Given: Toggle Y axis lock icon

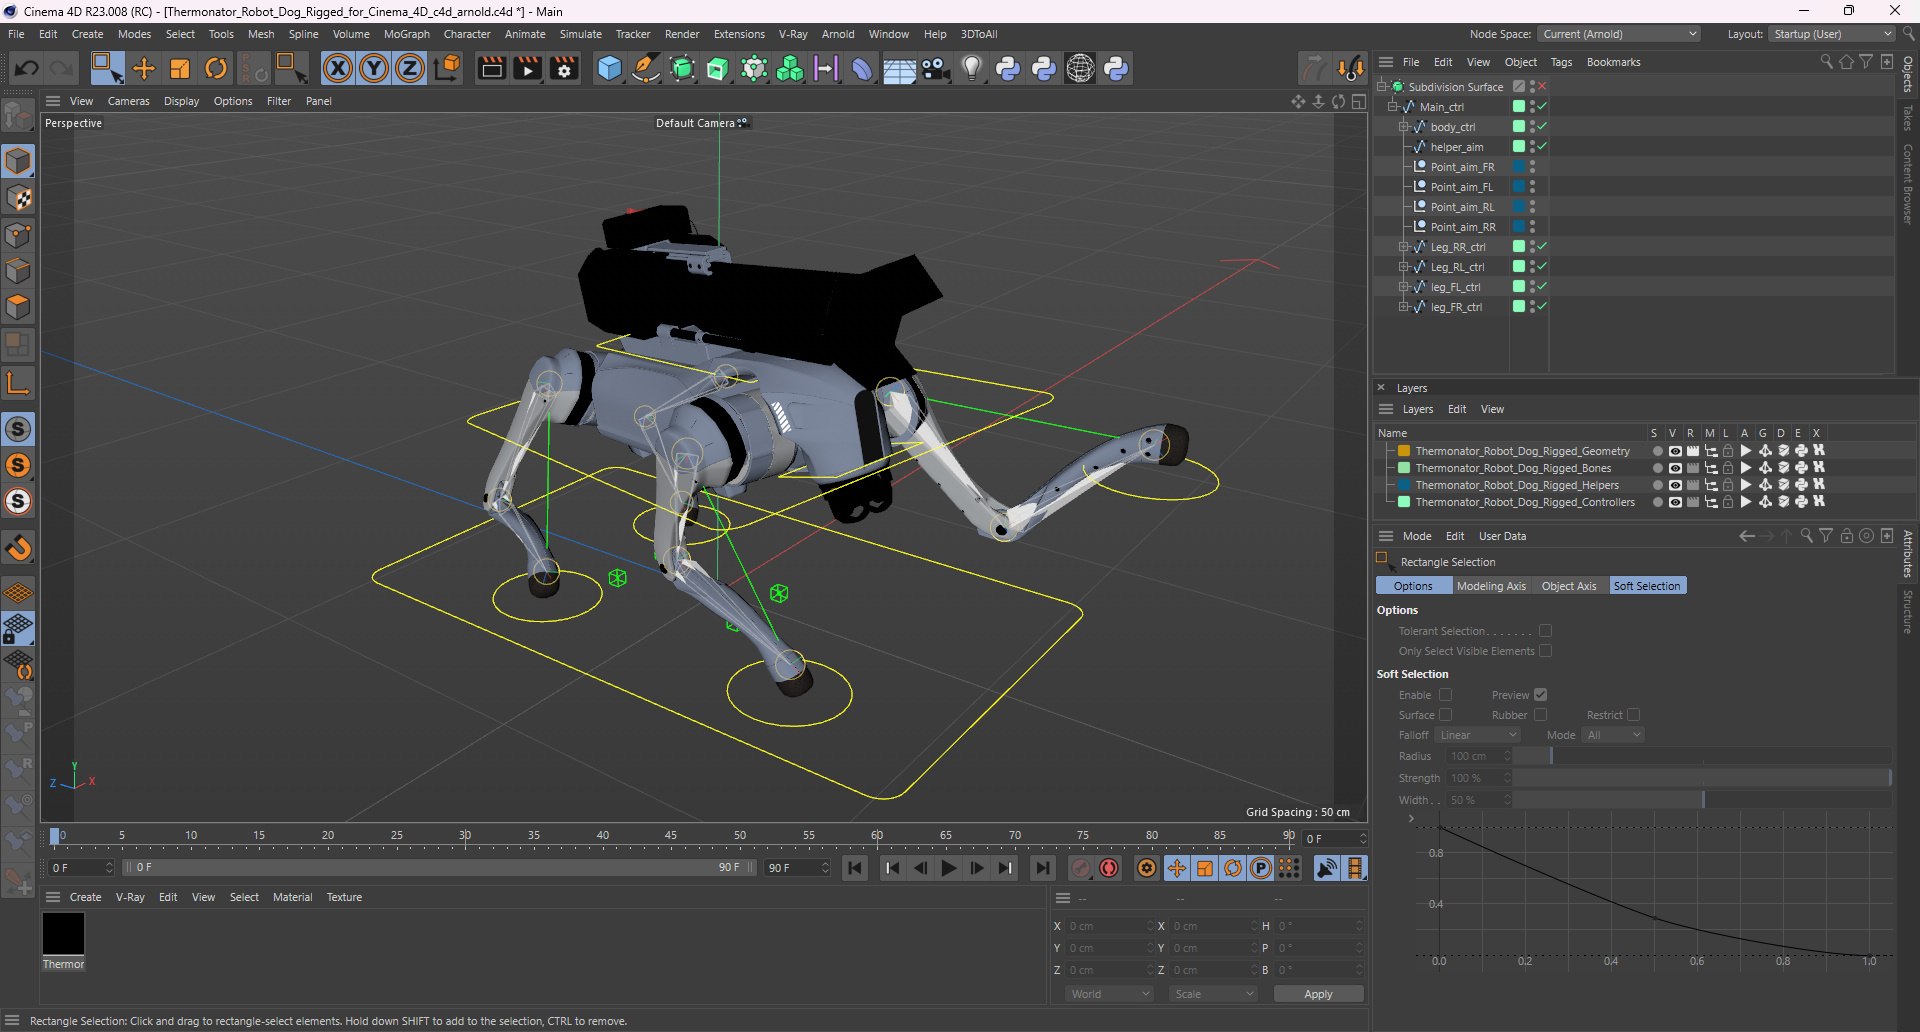Looking at the screenshot, I should click(x=374, y=68).
